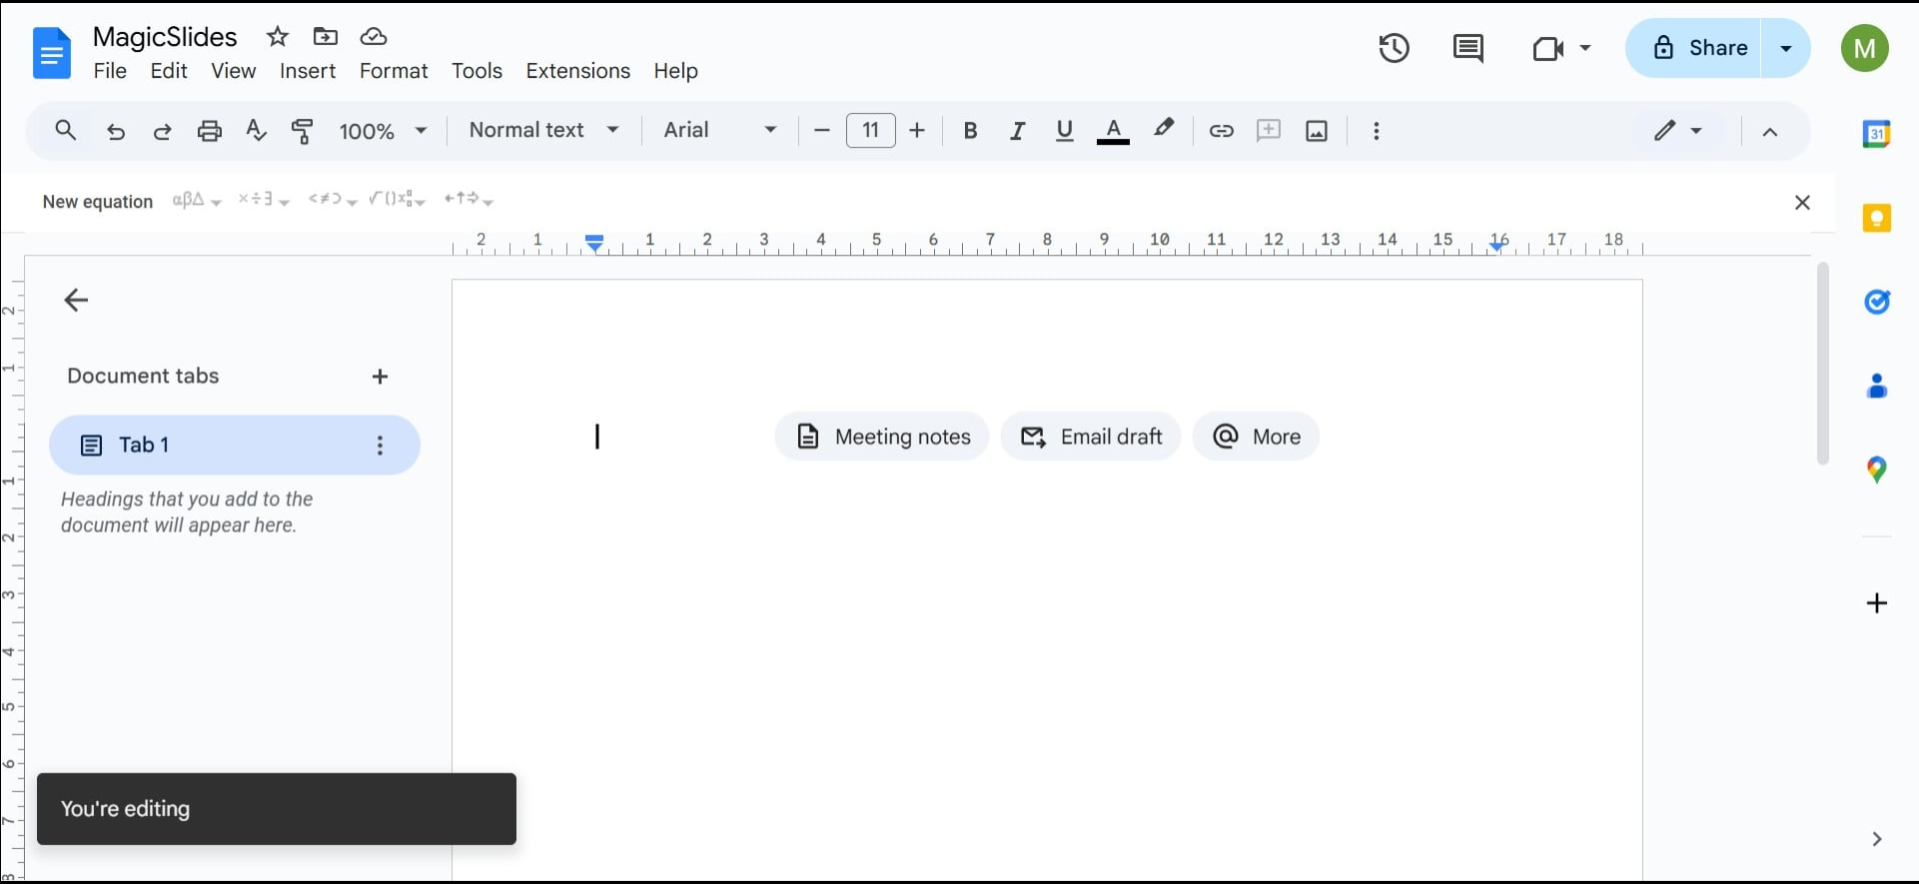Start a video call with camera icon
1919x884 pixels.
[x=1547, y=48]
